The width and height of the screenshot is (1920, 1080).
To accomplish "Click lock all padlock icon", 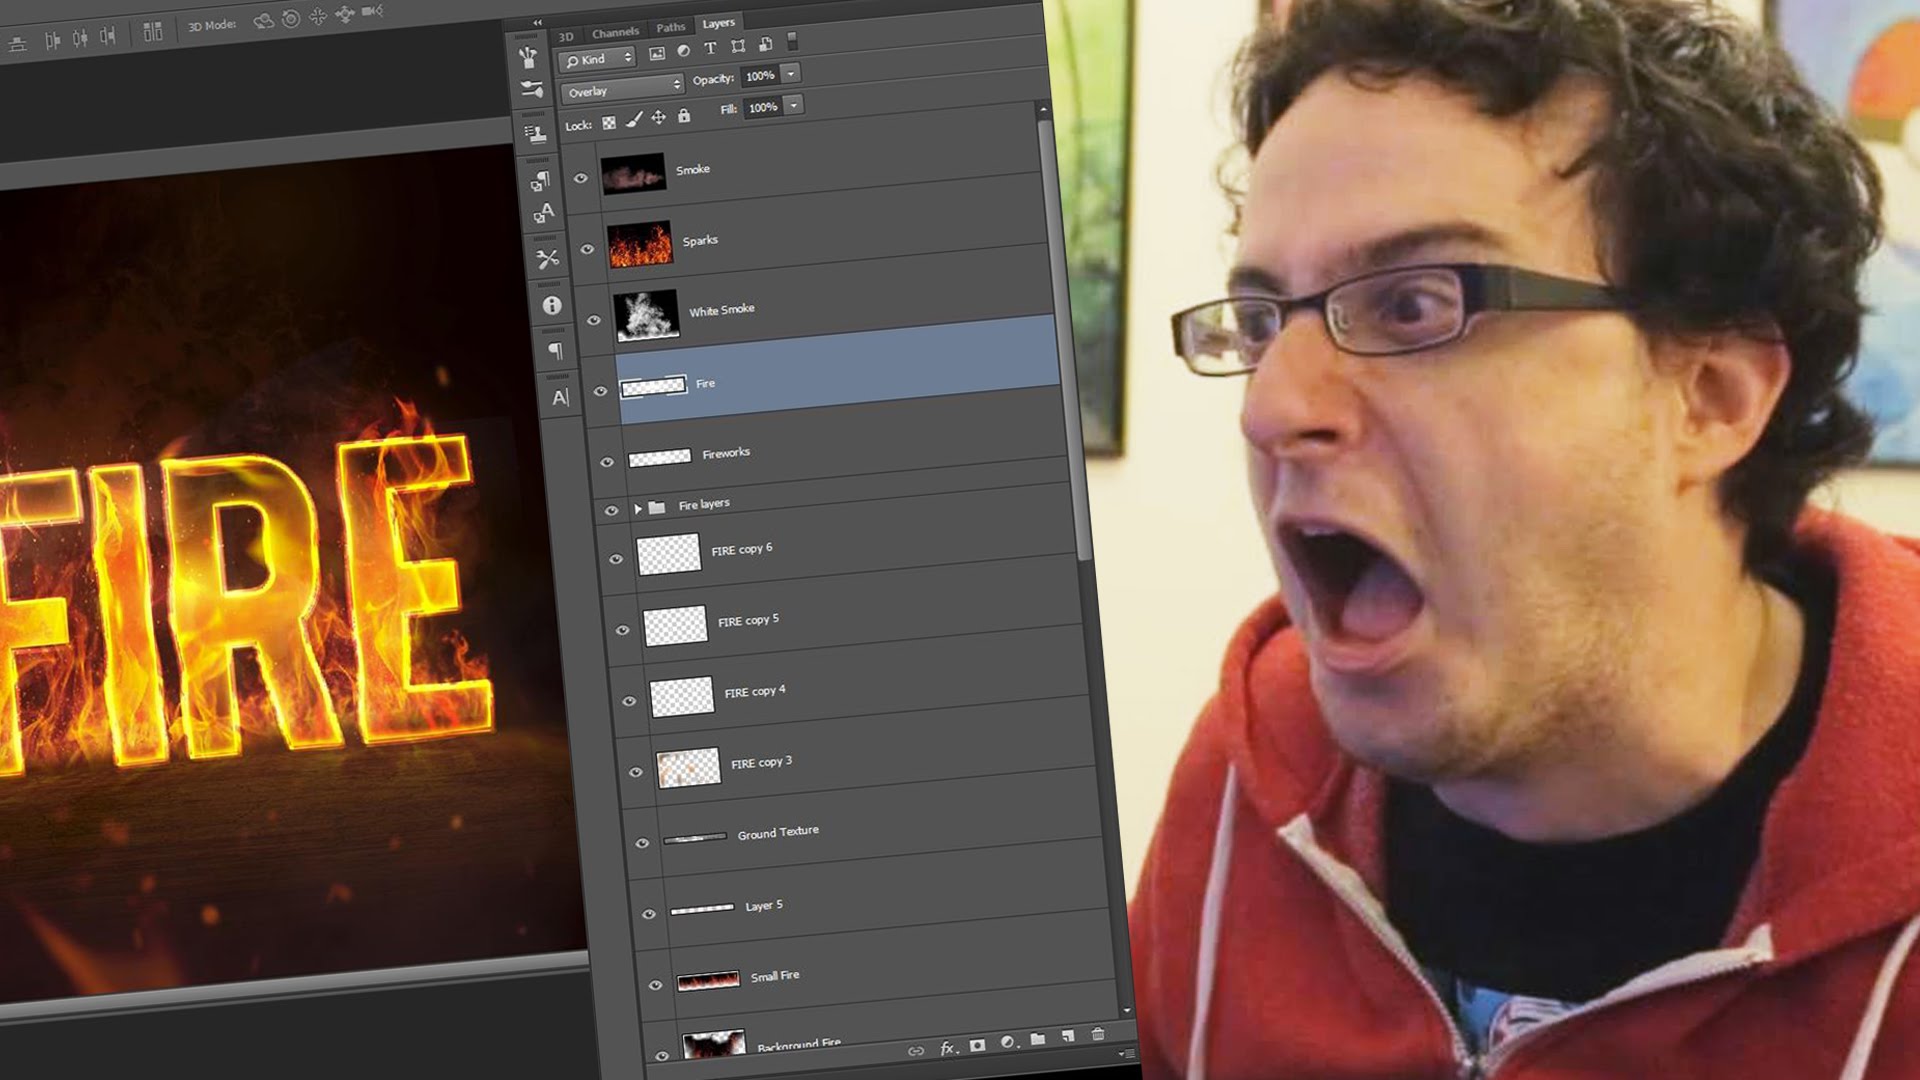I will (x=684, y=116).
